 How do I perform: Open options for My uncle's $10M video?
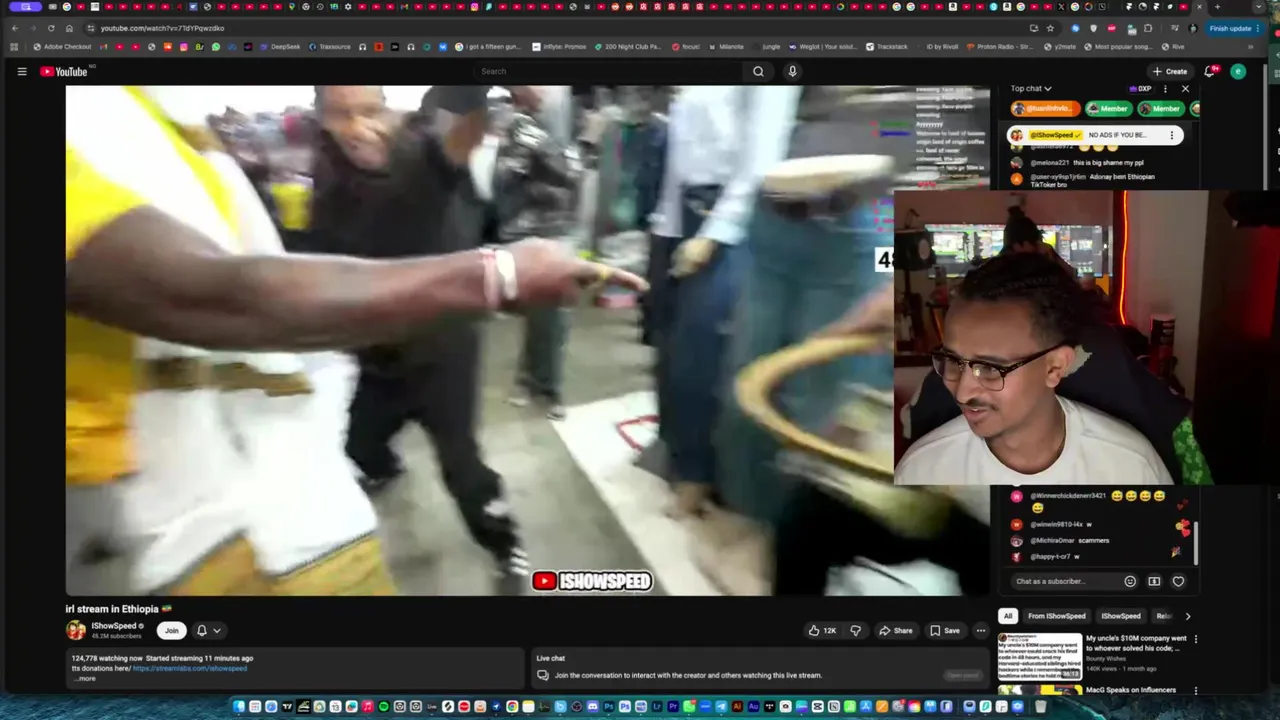(x=1195, y=639)
